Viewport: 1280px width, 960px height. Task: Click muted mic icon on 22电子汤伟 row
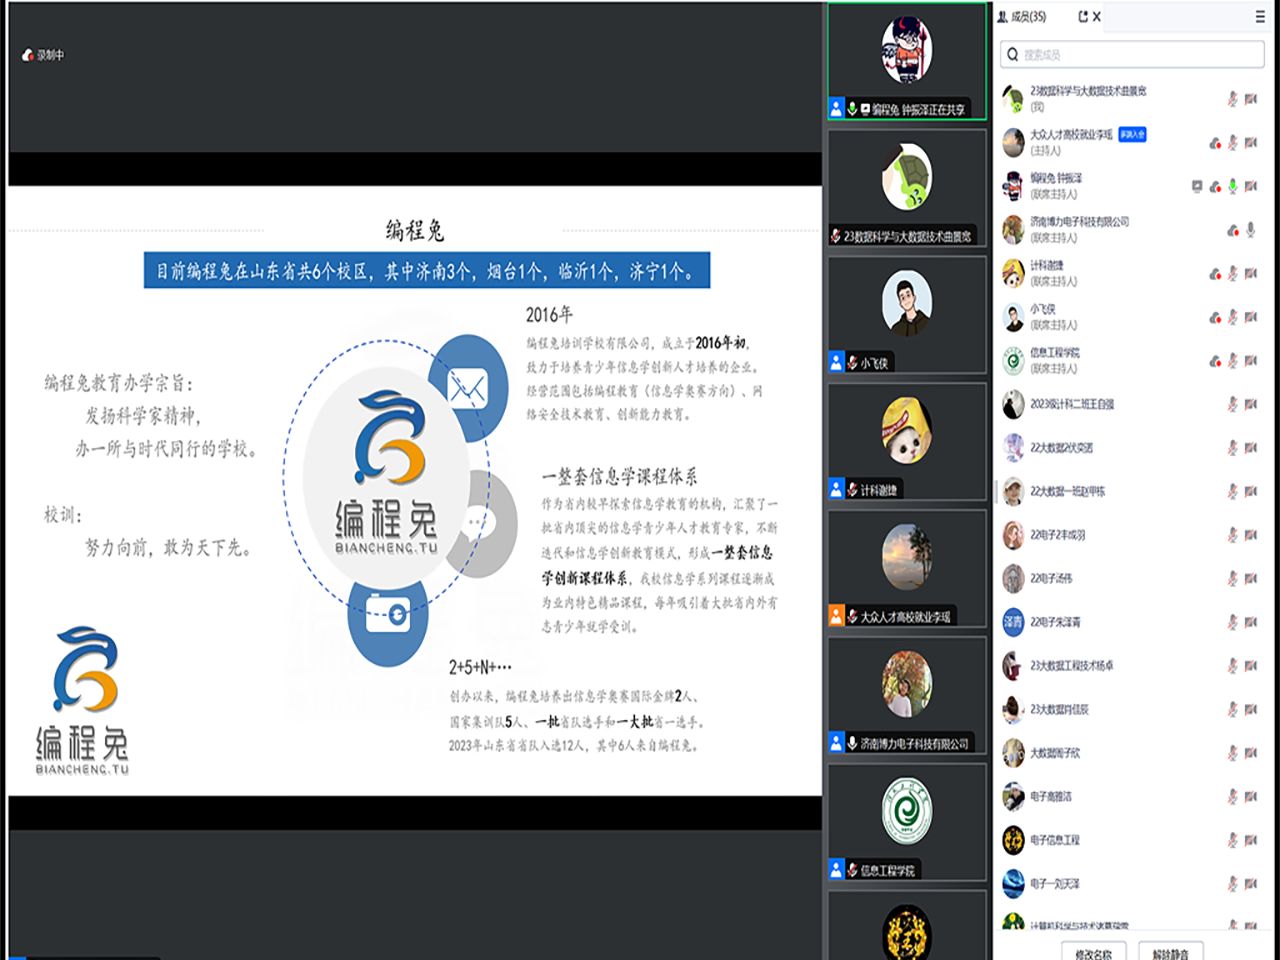[x=1233, y=578]
